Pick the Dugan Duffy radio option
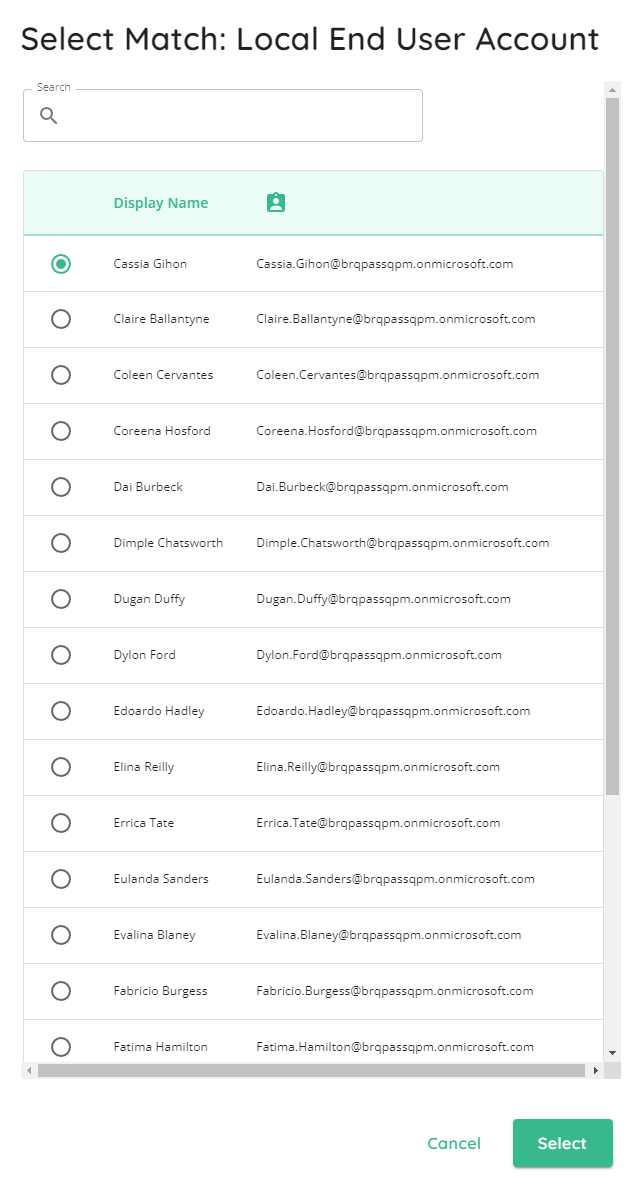The width and height of the screenshot is (631, 1181). [x=61, y=599]
